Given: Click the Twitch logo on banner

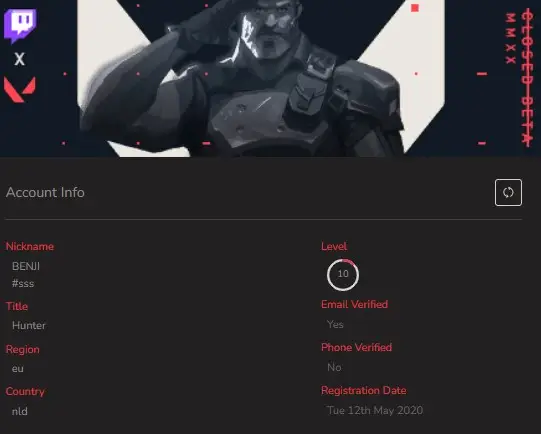Looking at the screenshot, I should (20, 26).
